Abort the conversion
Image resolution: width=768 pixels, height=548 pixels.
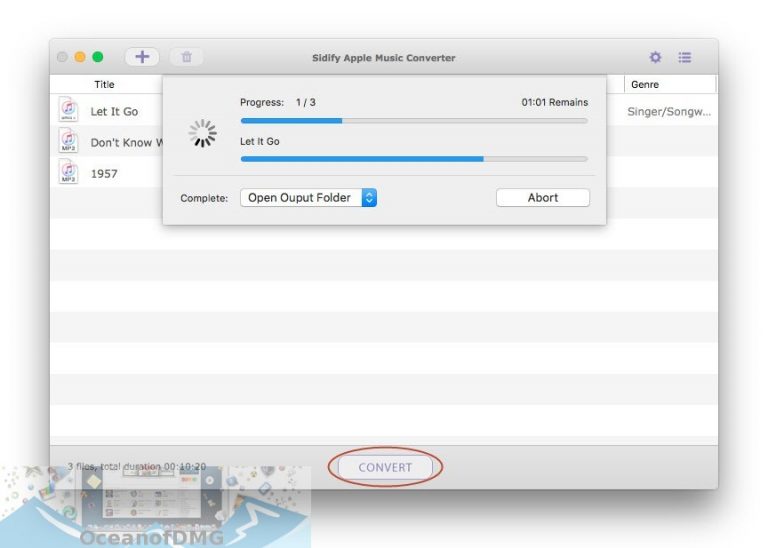point(543,198)
